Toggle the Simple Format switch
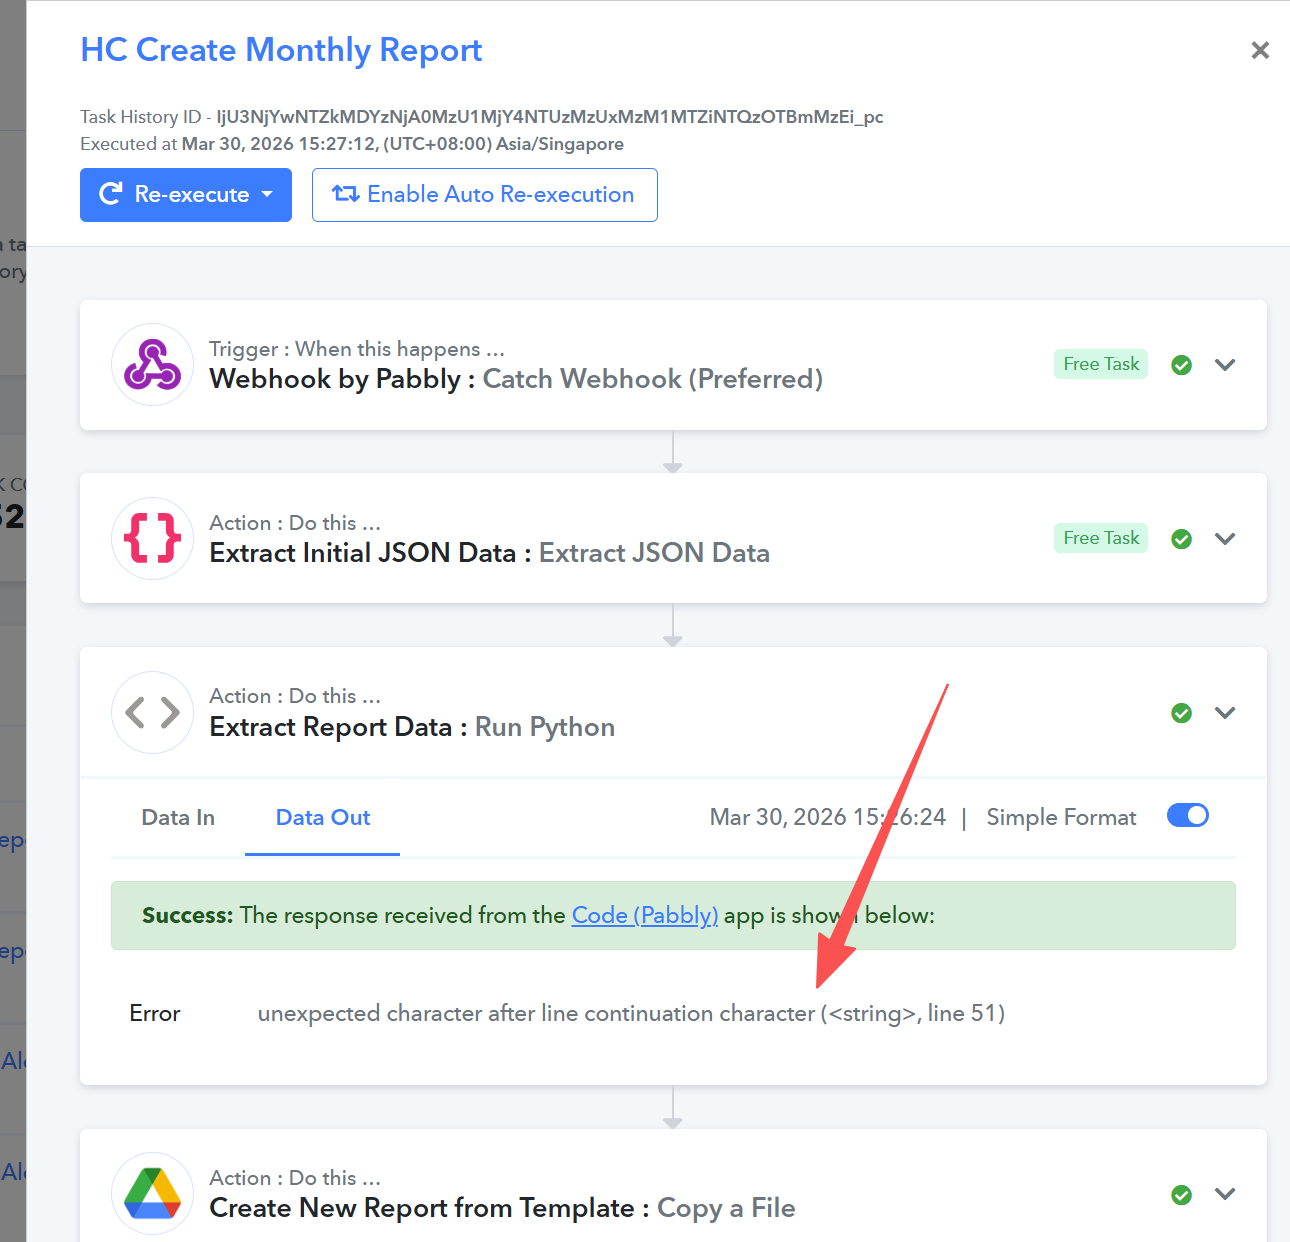1290x1242 pixels. coord(1188,816)
